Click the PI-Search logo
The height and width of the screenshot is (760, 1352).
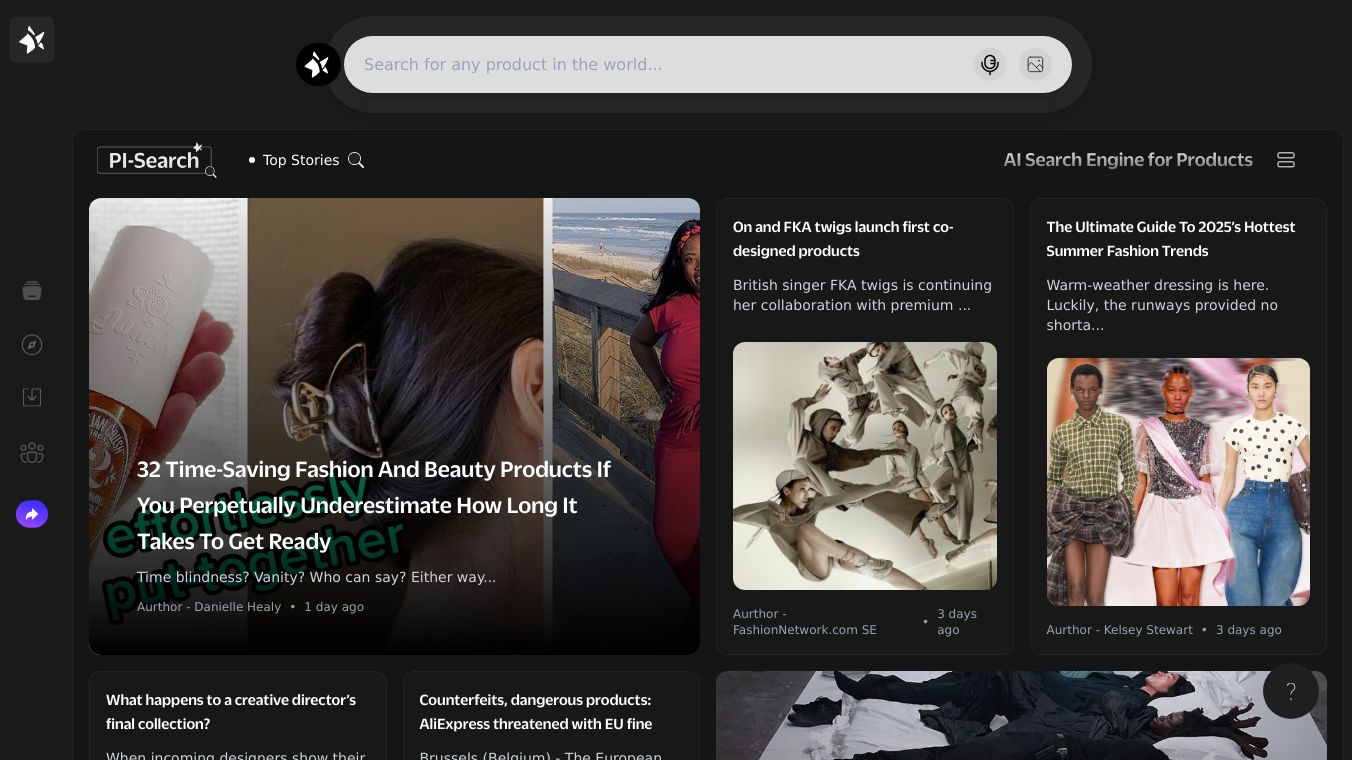pos(155,160)
